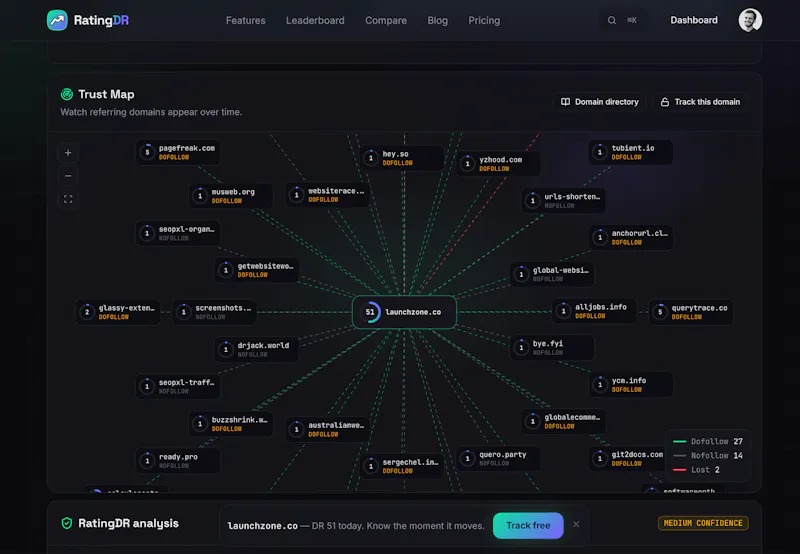Click the Track free button
The width and height of the screenshot is (800, 554).
[x=528, y=525]
